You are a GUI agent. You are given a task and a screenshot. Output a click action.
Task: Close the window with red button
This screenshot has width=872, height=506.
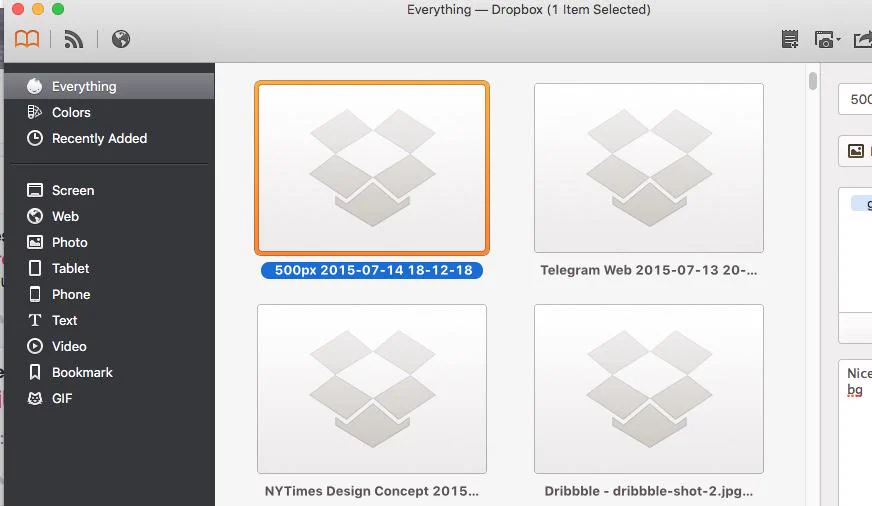point(18,9)
